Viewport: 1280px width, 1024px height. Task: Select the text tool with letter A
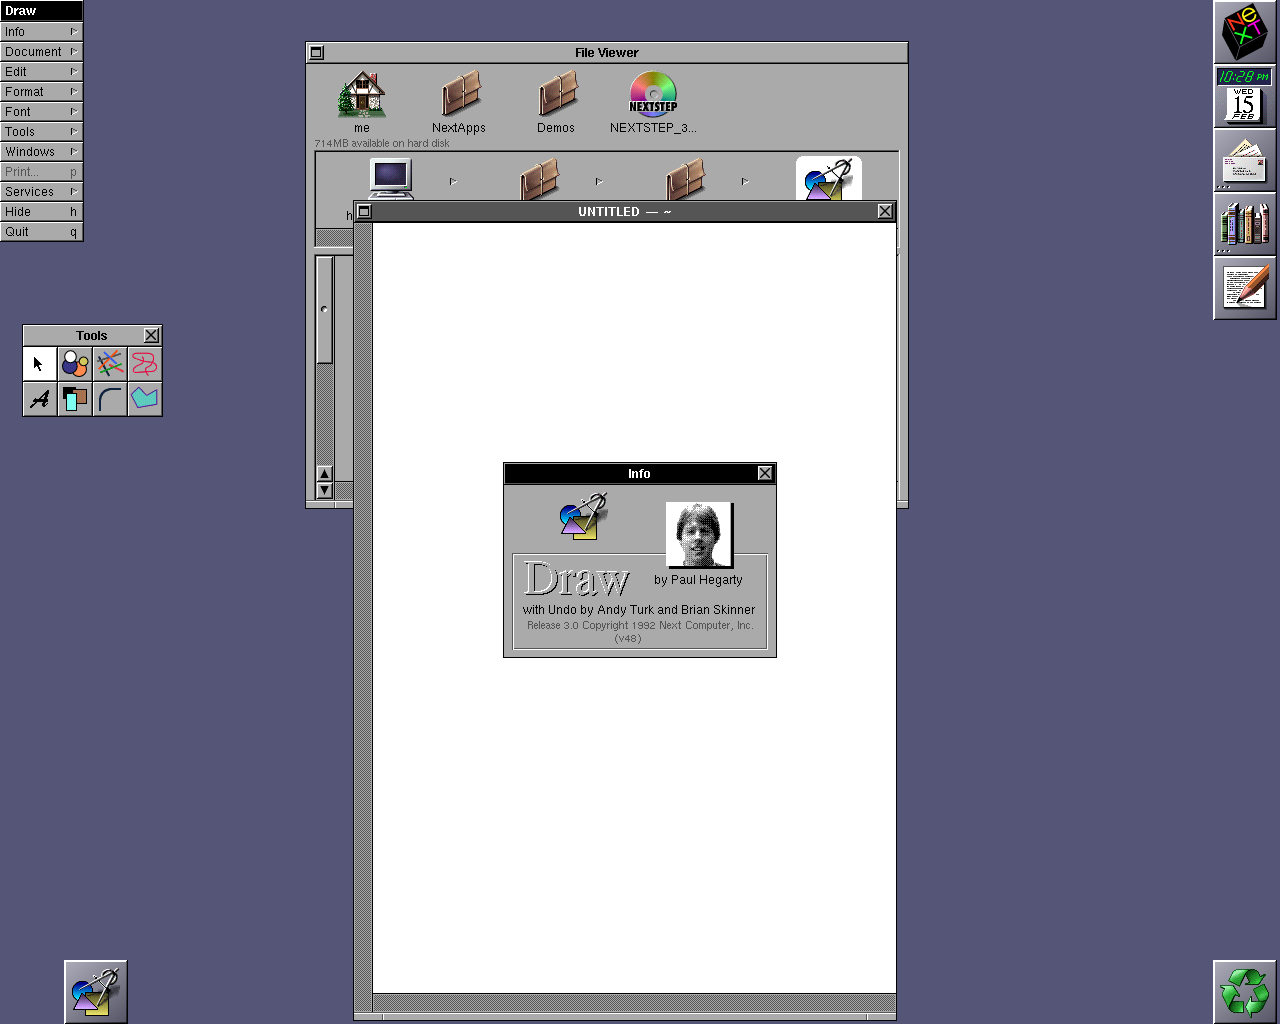(x=40, y=399)
